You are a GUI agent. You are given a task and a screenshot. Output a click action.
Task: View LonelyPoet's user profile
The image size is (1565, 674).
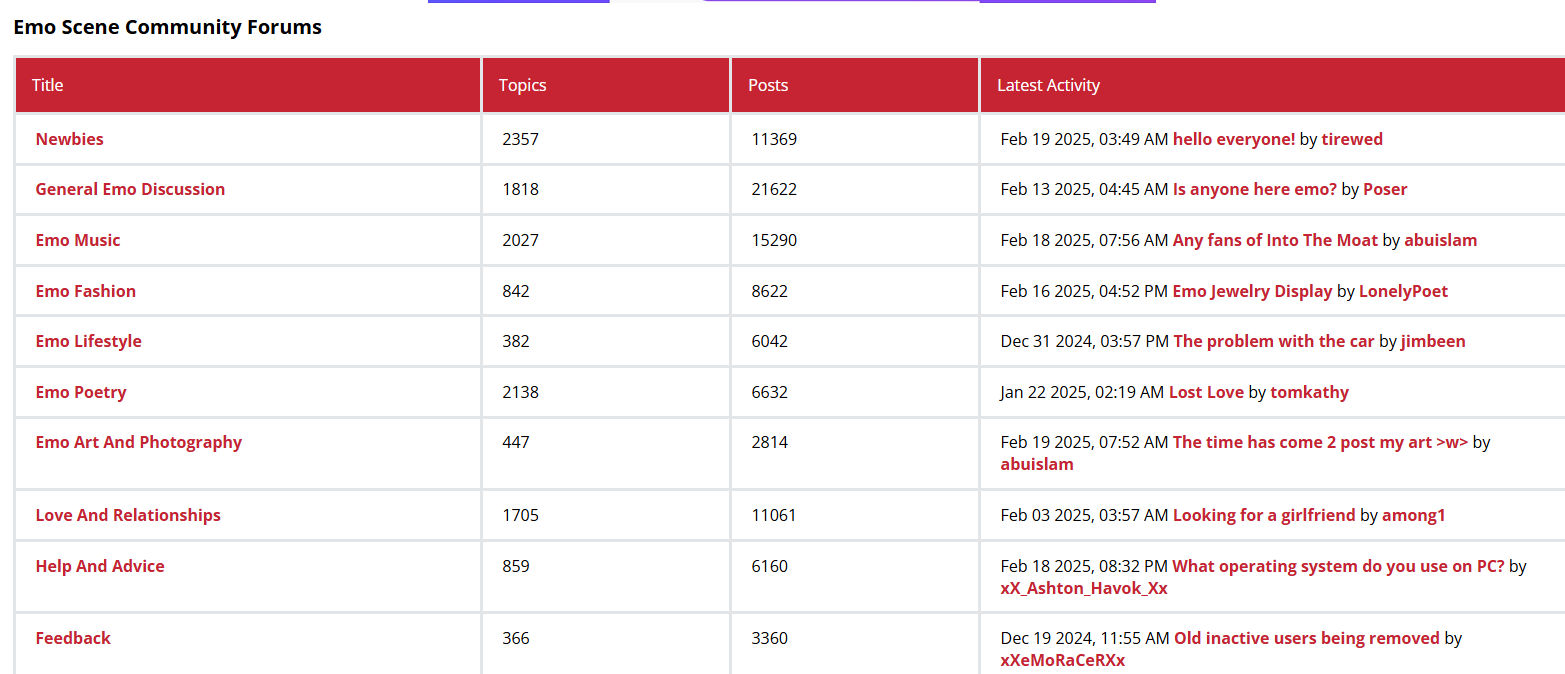(1403, 291)
